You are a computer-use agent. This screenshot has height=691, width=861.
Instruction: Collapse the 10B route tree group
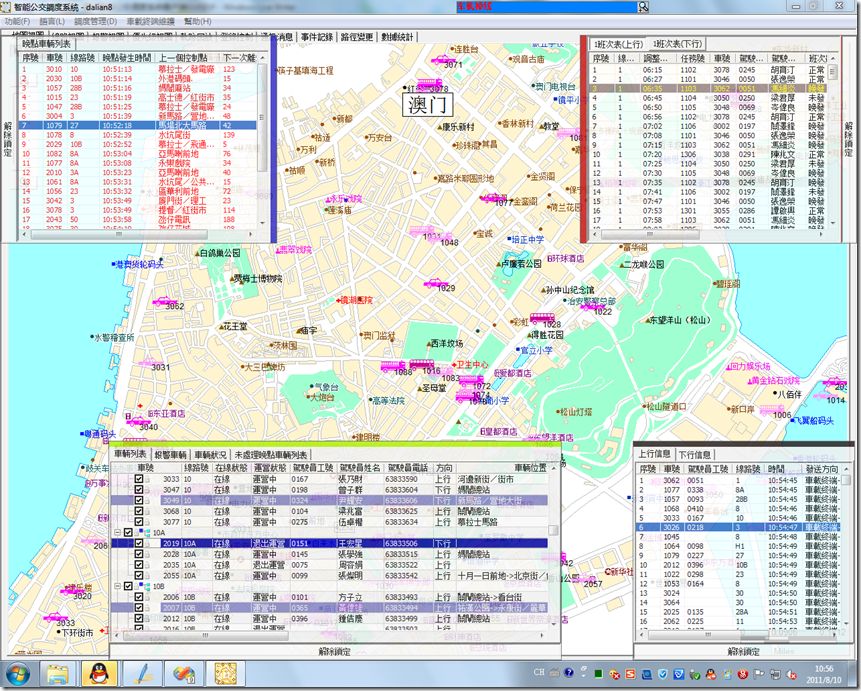click(x=117, y=586)
